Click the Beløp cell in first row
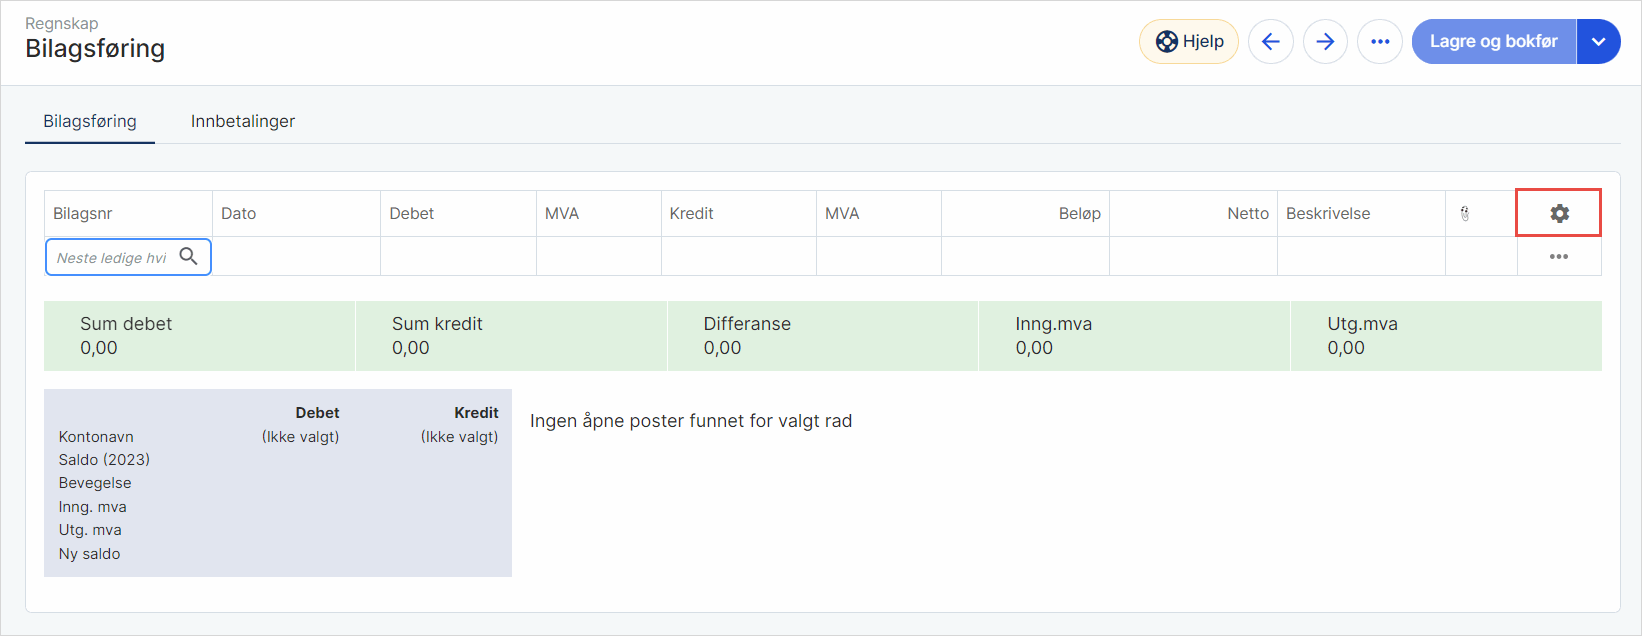 click(1025, 257)
